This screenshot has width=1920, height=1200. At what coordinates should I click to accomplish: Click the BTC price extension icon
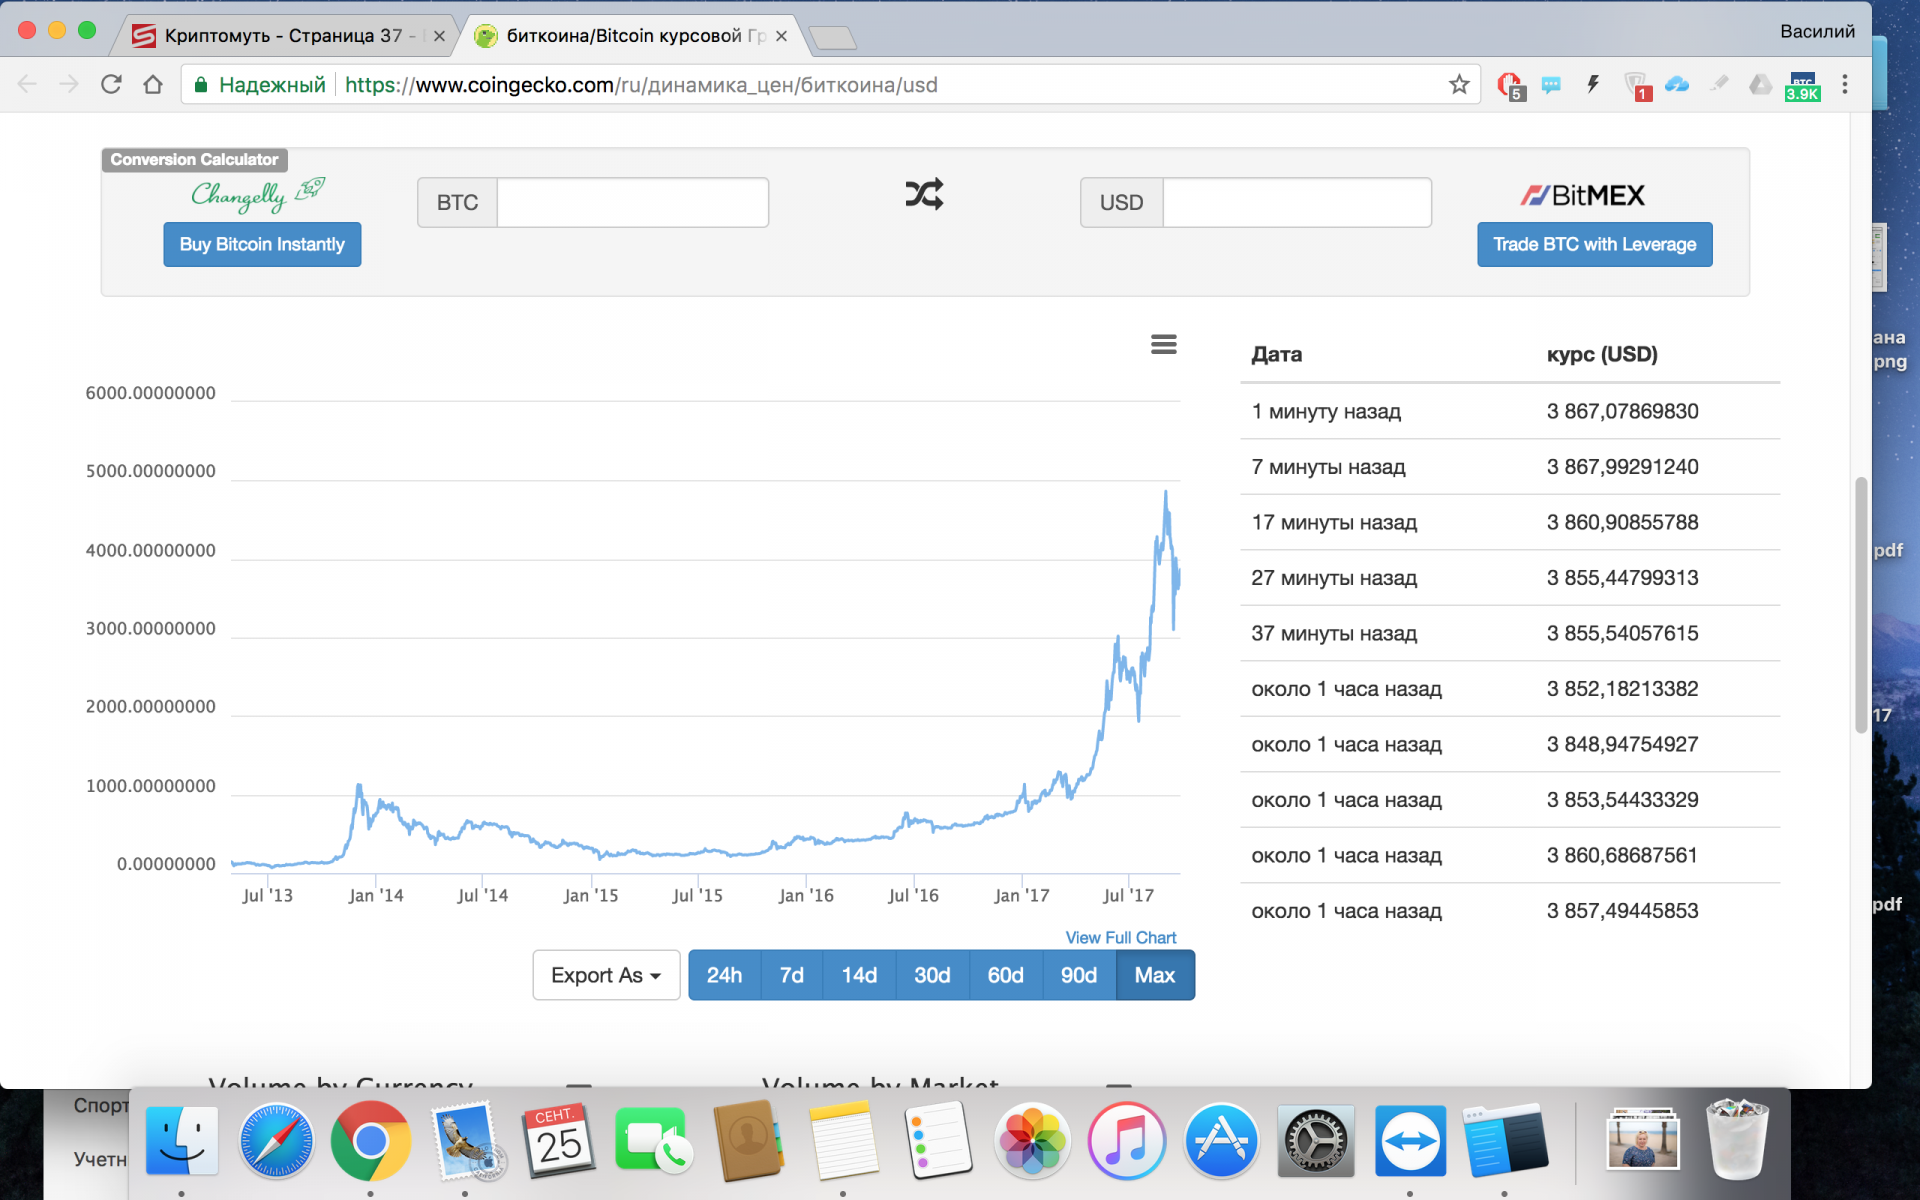click(x=1802, y=86)
